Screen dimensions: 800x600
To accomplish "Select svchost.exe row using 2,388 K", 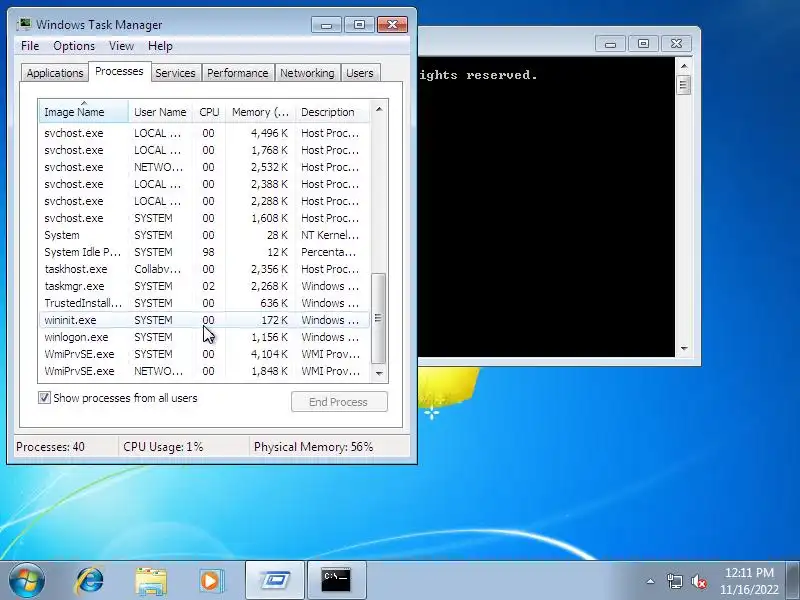I will pyautogui.click(x=204, y=184).
